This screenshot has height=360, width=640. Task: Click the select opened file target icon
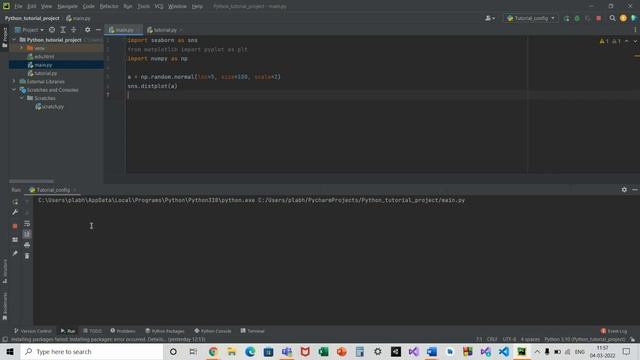(52, 30)
